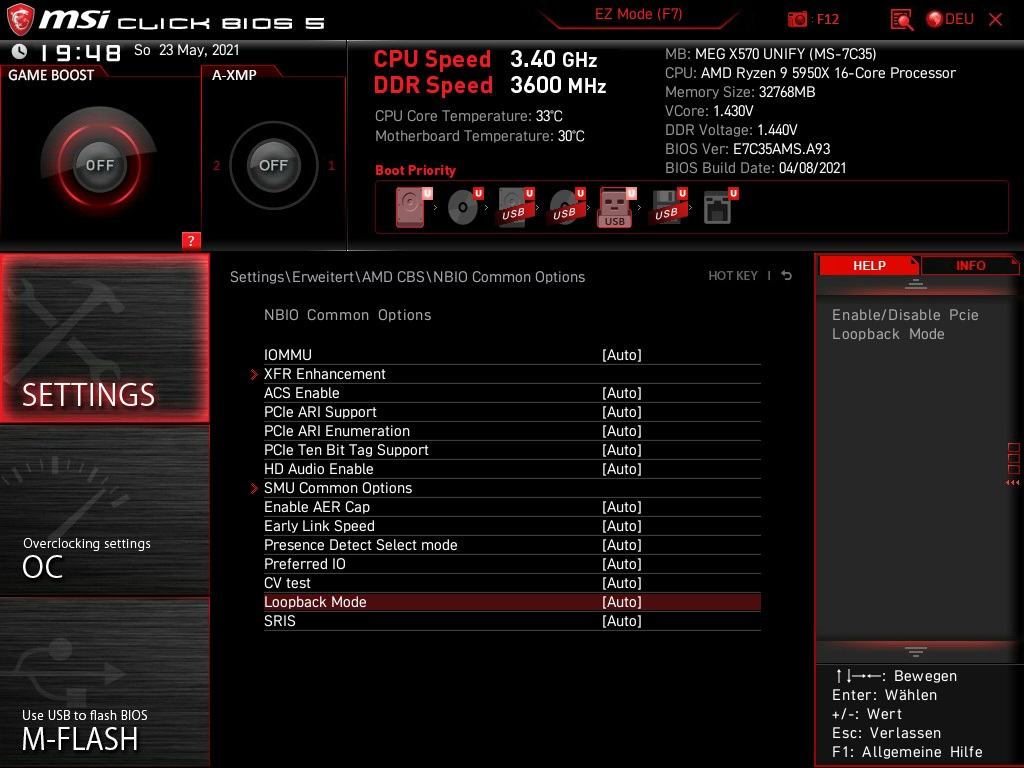Viewport: 1024px width, 768px height.
Task: Select the USB hard disk boot icon
Action: click(x=516, y=206)
